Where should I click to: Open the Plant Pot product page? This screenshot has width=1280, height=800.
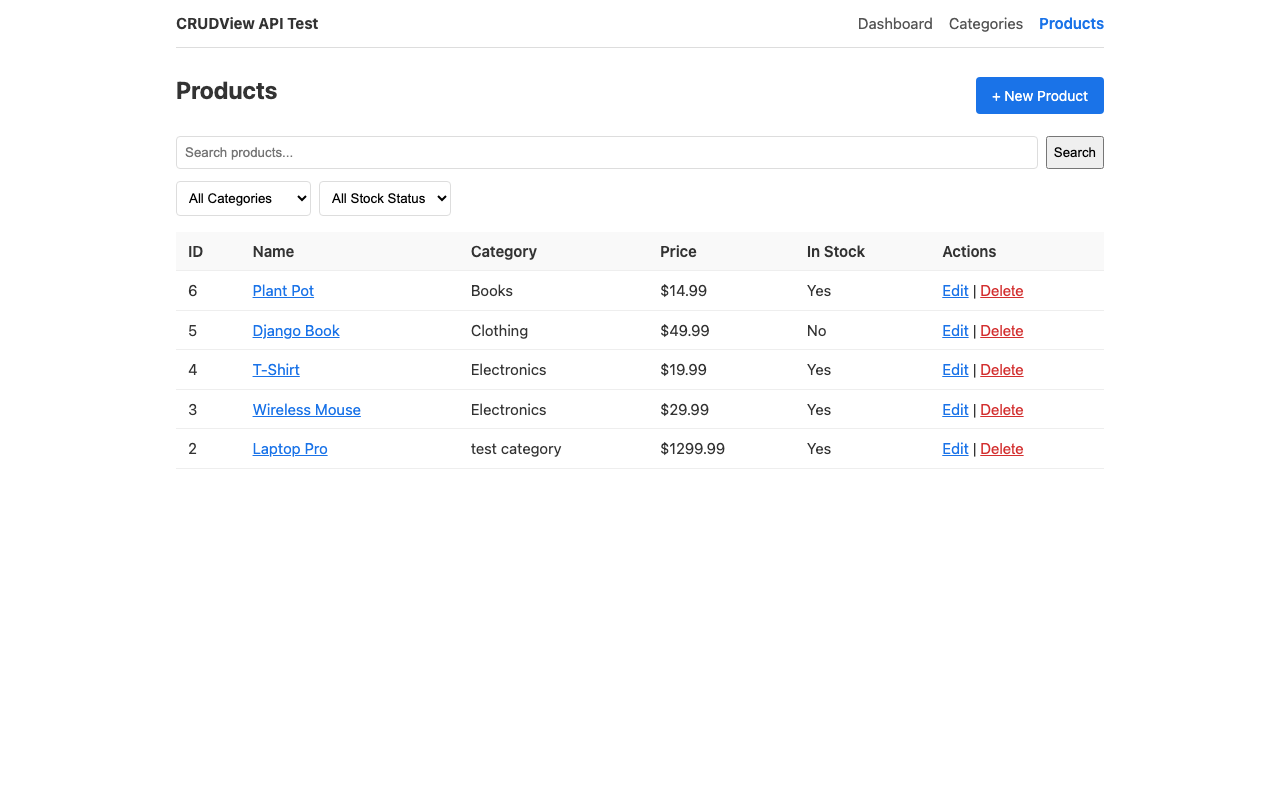click(x=283, y=290)
